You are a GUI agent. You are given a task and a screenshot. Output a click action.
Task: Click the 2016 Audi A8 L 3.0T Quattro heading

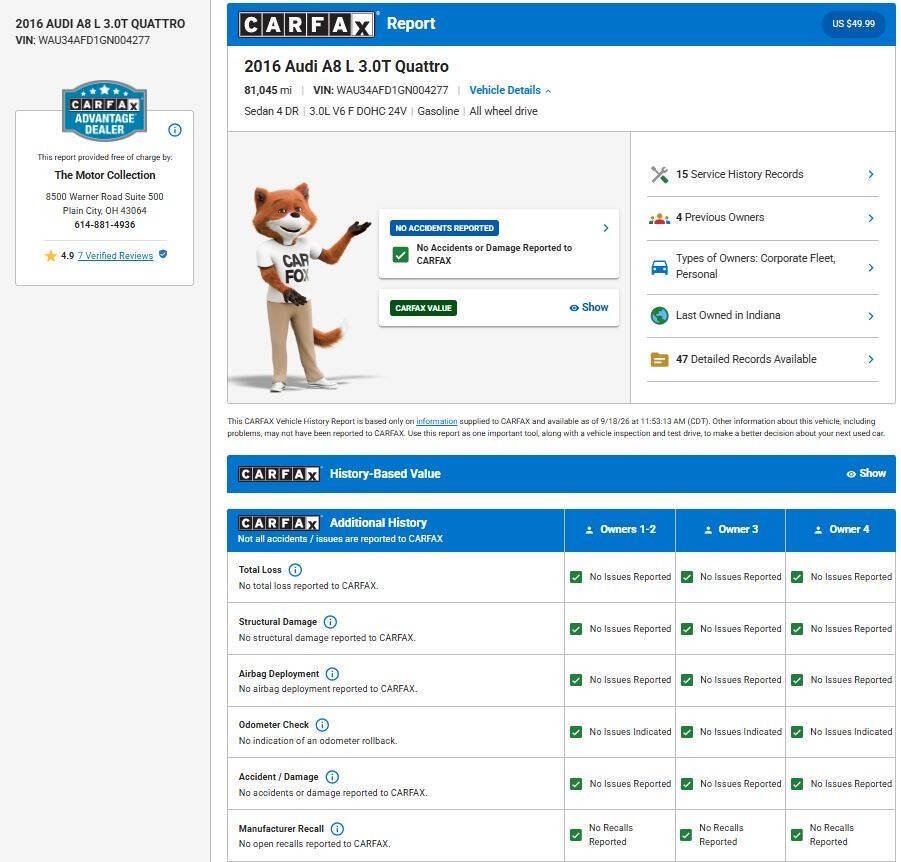(x=346, y=67)
